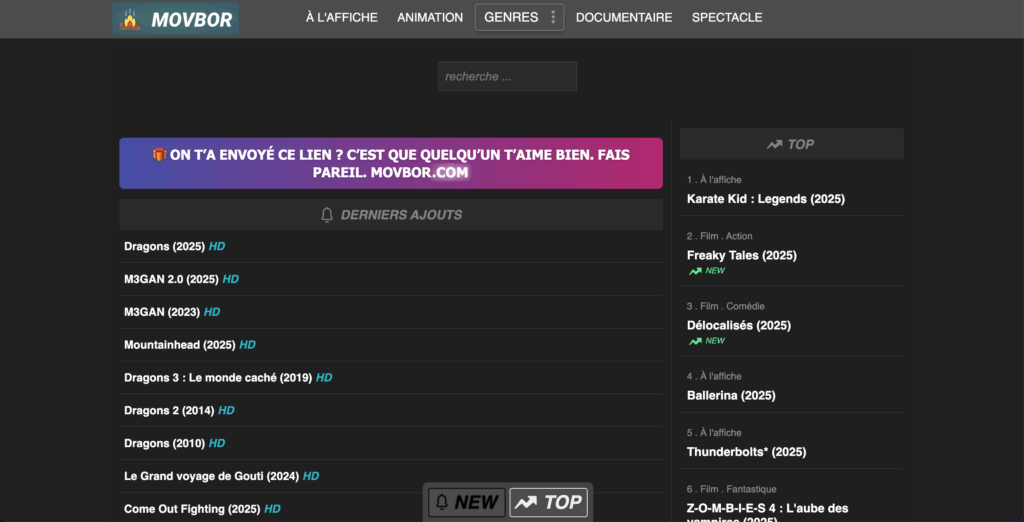
Task: Open M3GAN 2.0 (2025) from latest additions
Action: 171,279
